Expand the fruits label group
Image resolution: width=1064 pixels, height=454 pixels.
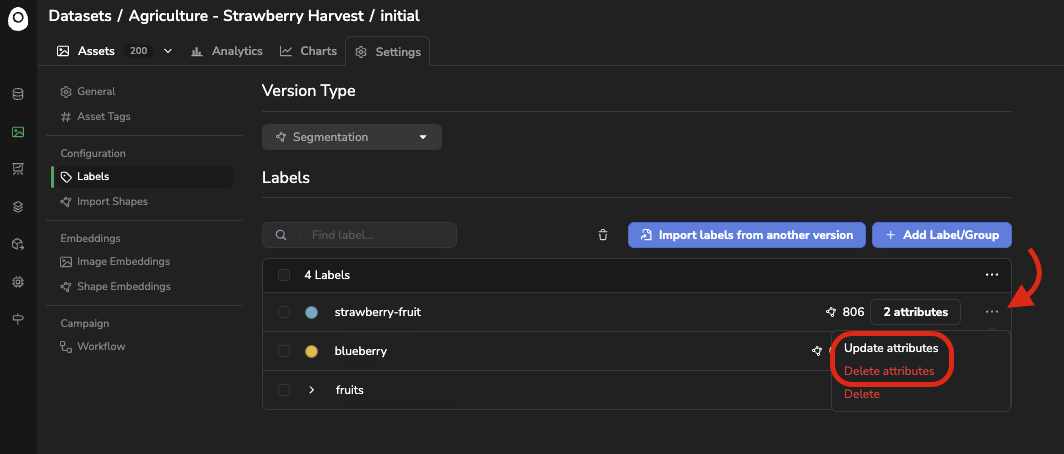pos(311,390)
